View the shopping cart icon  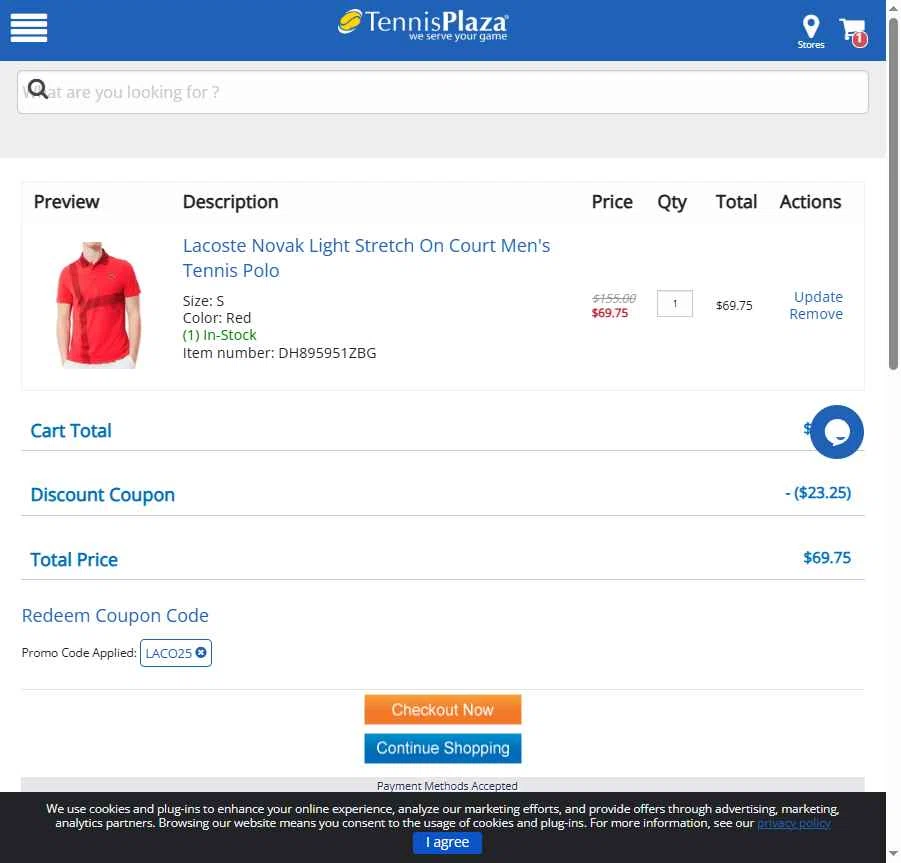coord(853,32)
